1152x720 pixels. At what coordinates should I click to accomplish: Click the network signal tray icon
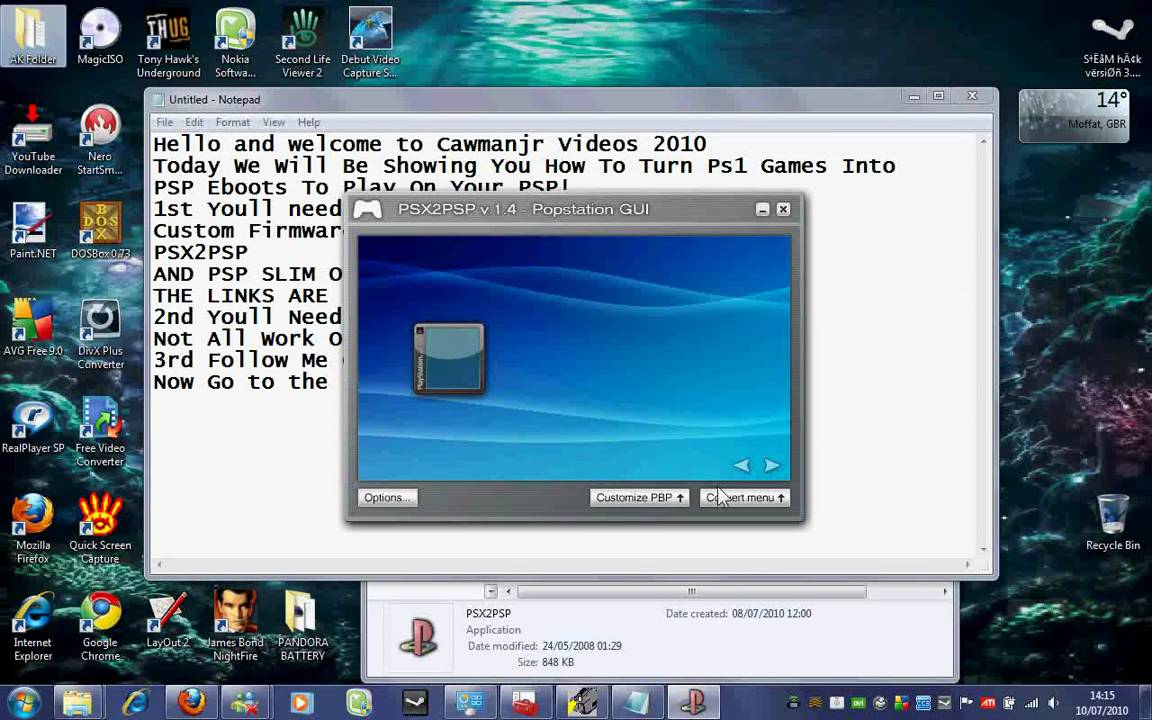tap(1032, 703)
